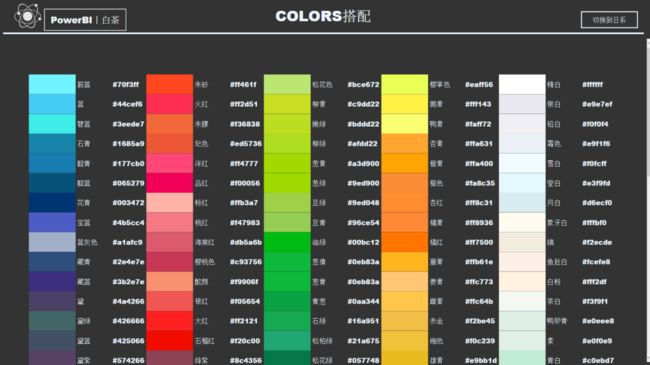The image size is (650, 365).
Task: Select the hex value #bddd22
Action: point(363,124)
